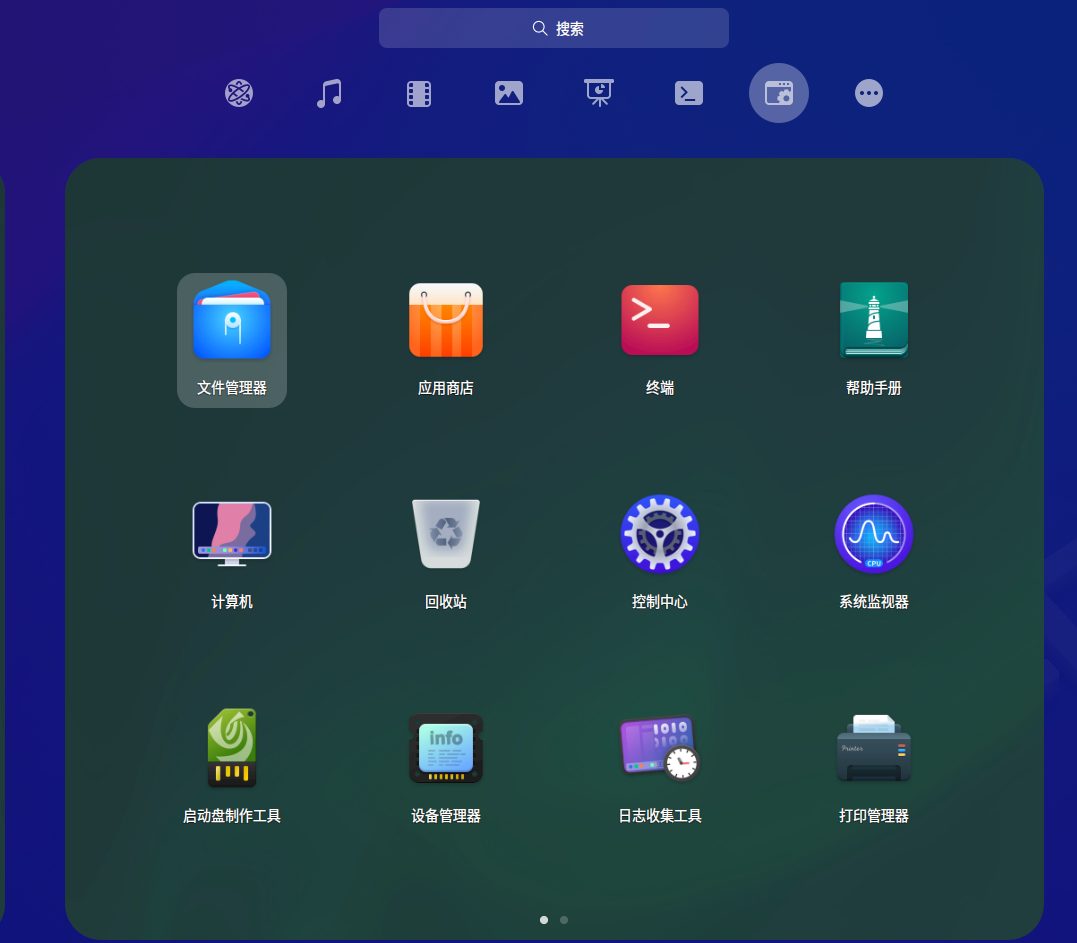The image size is (1077, 943).
Task: Click the 启动盘制作工具 label text
Action: 232,816
